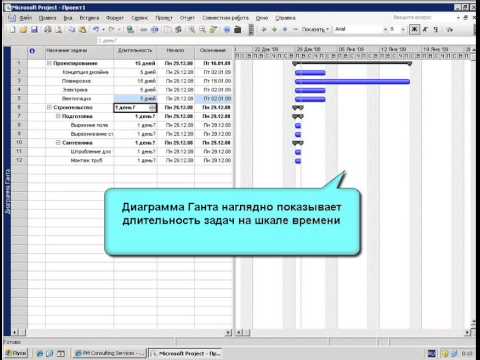
Task: Click the Unlink Tasks icon
Action: click(155, 30)
